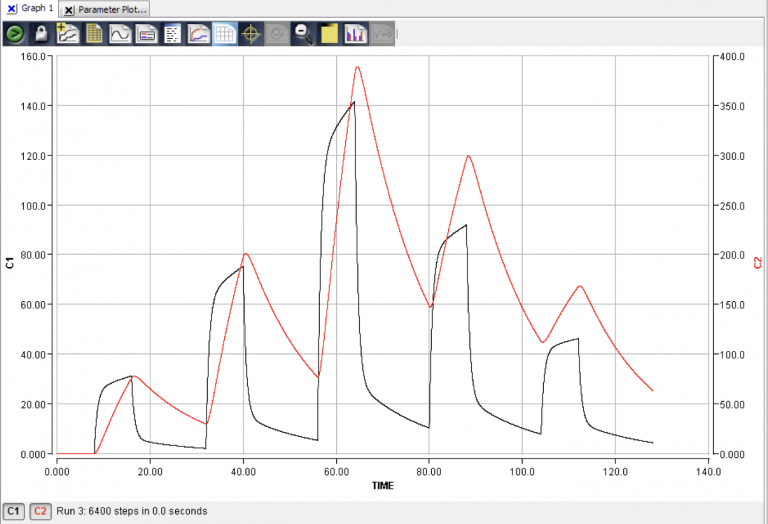Open the yellow sticky note icon
The height and width of the screenshot is (524, 768).
330,34
